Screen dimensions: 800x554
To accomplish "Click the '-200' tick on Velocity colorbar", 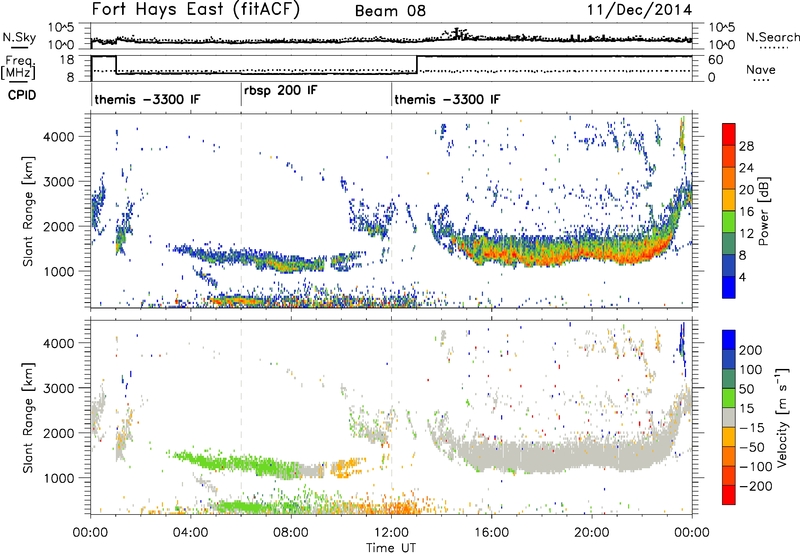I will (755, 486).
